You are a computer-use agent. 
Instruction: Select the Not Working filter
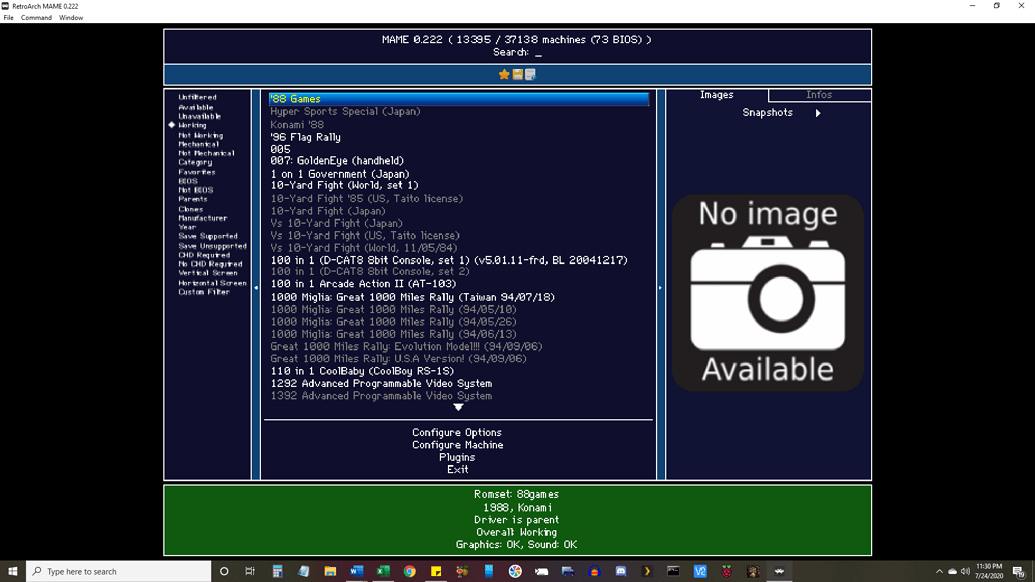[201, 135]
